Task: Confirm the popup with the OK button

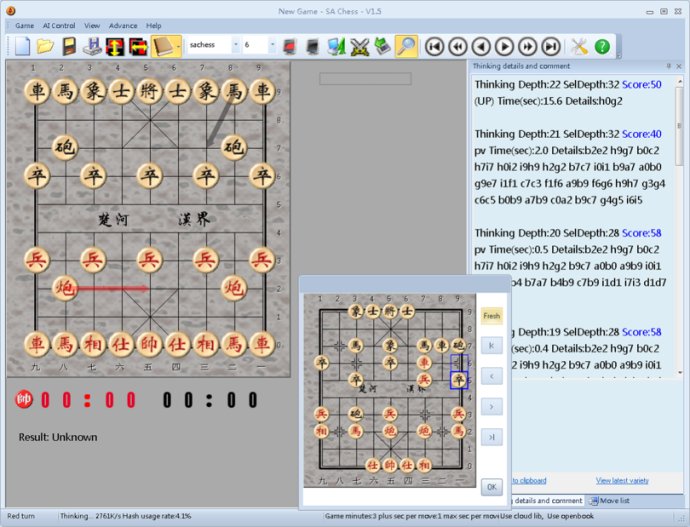Action: (492, 487)
